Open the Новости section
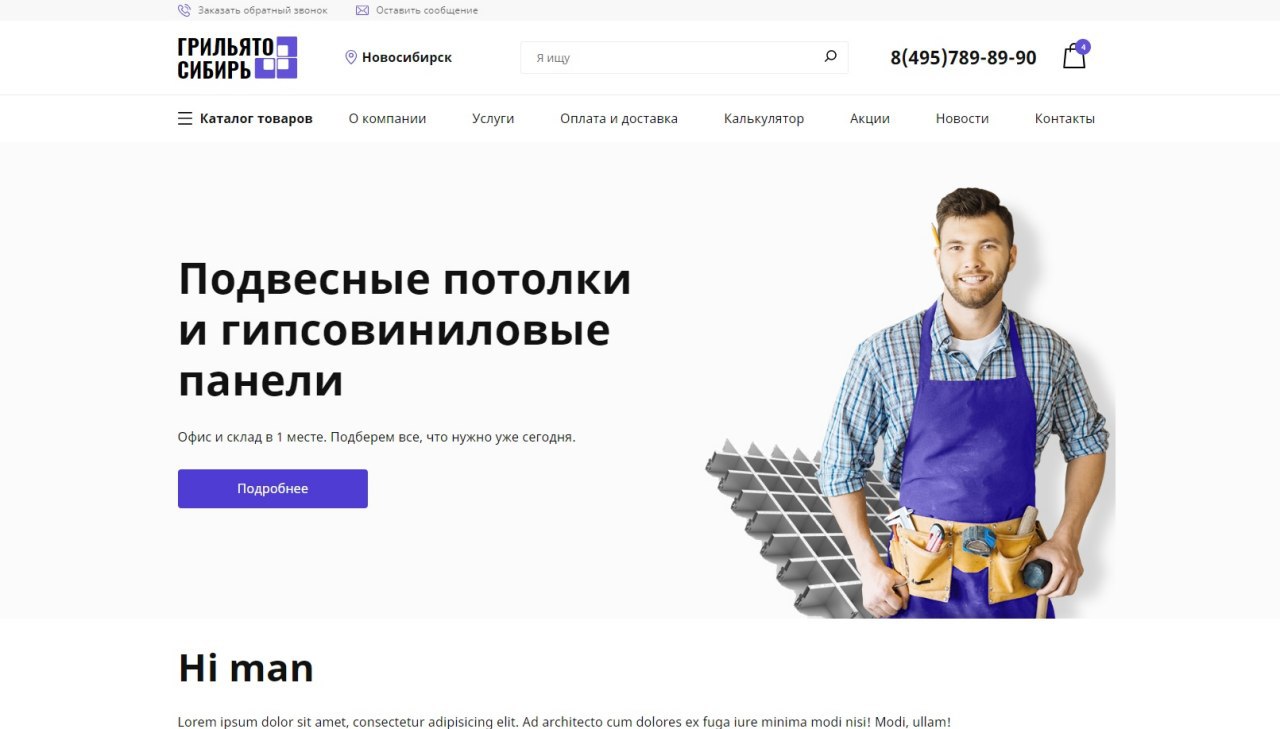Viewport: 1280px width, 729px height. tap(962, 118)
